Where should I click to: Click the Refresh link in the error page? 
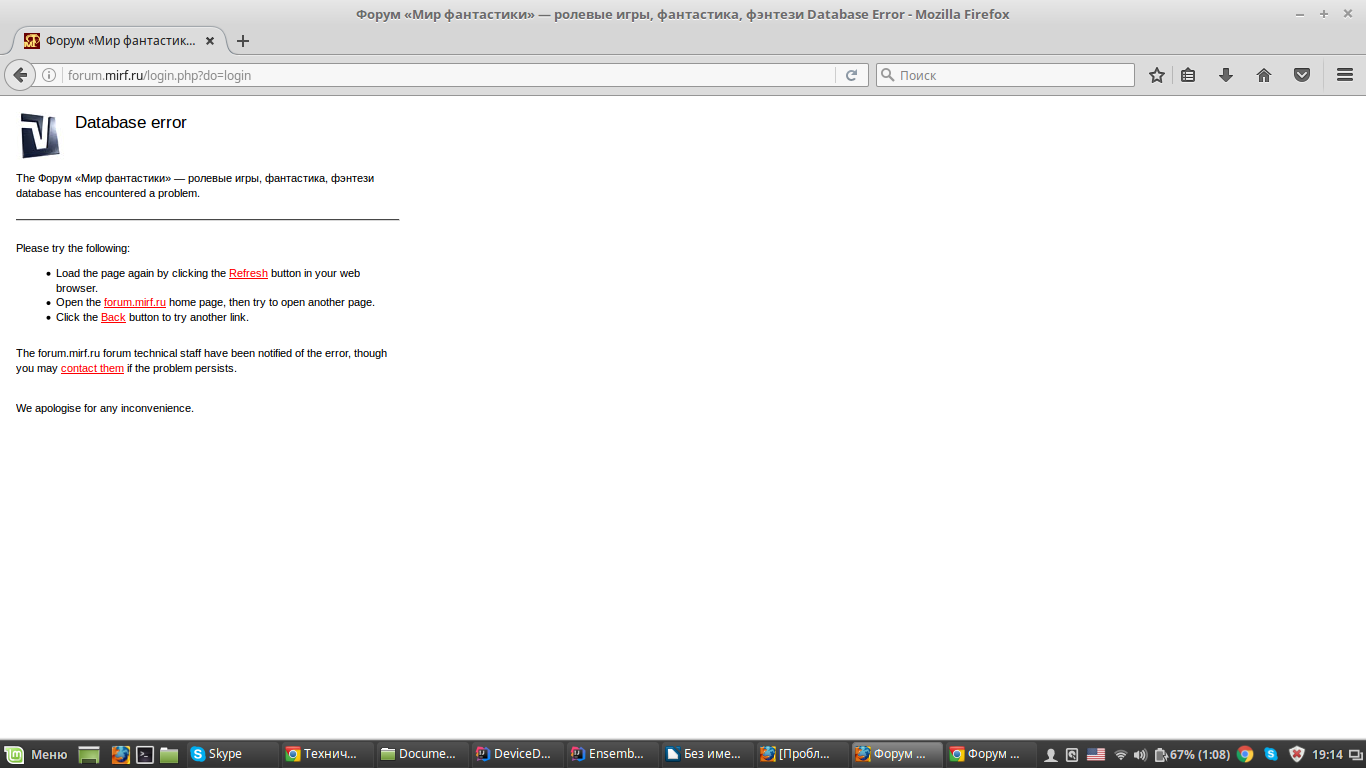tap(248, 273)
